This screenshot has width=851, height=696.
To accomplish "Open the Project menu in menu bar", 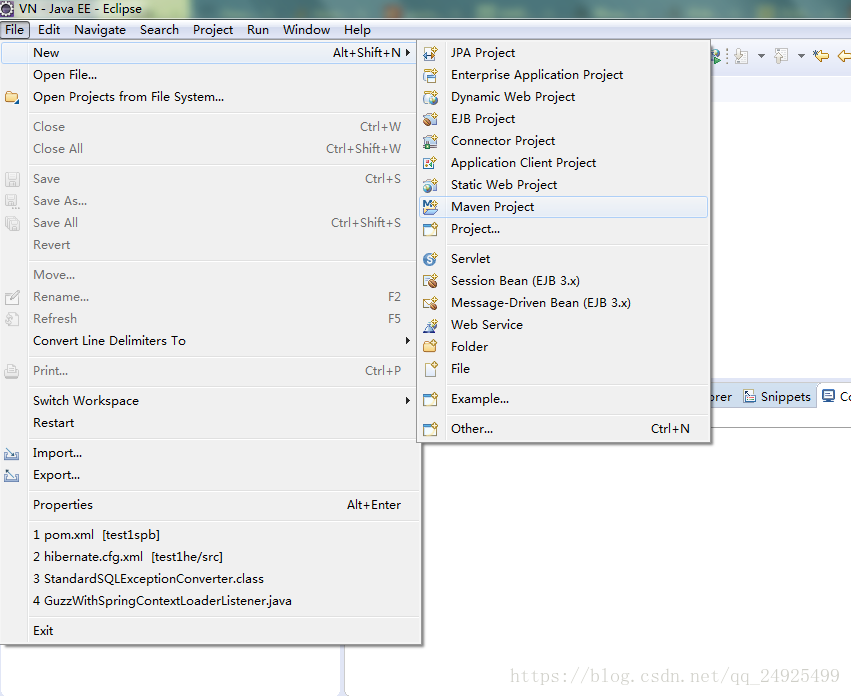I will (213, 30).
